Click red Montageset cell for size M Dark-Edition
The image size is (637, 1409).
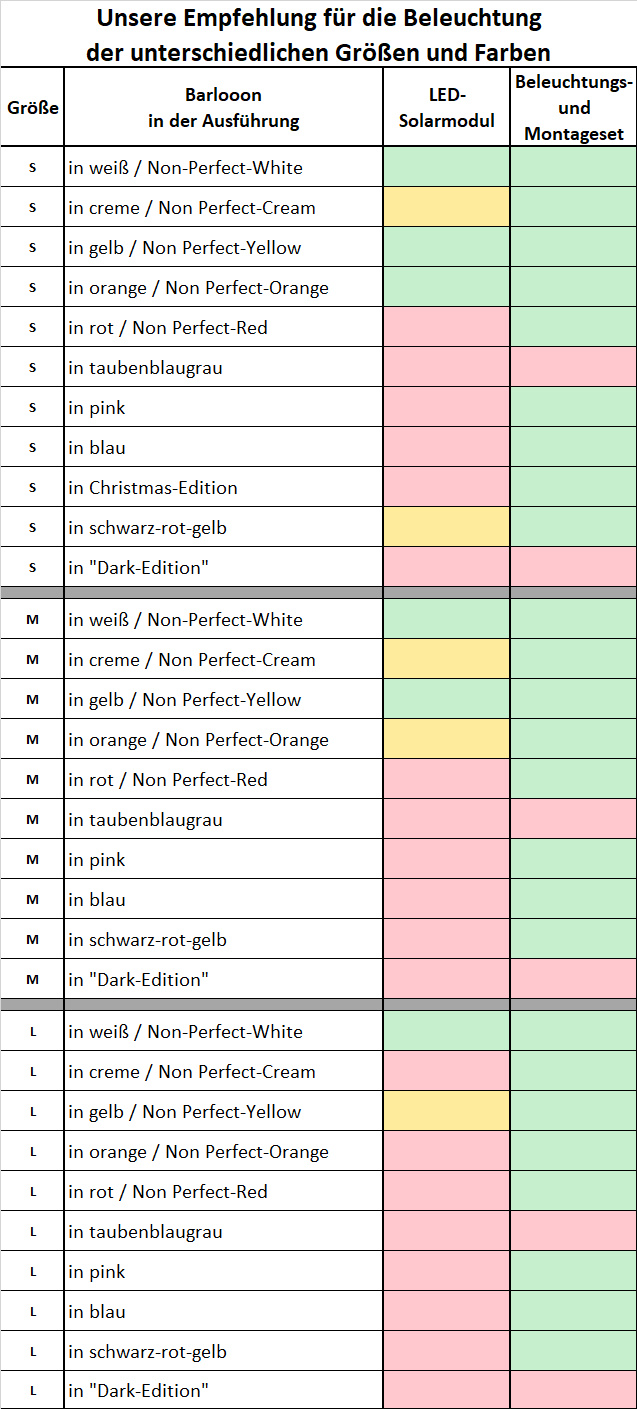click(574, 979)
